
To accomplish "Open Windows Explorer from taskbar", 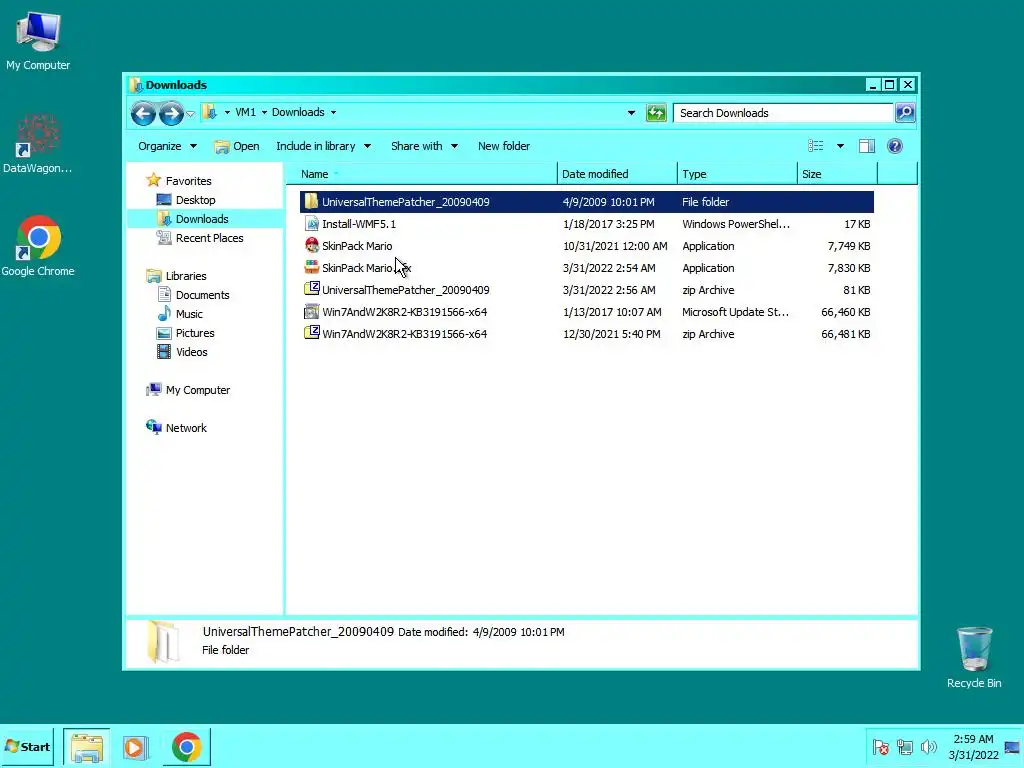I will click(x=87, y=747).
